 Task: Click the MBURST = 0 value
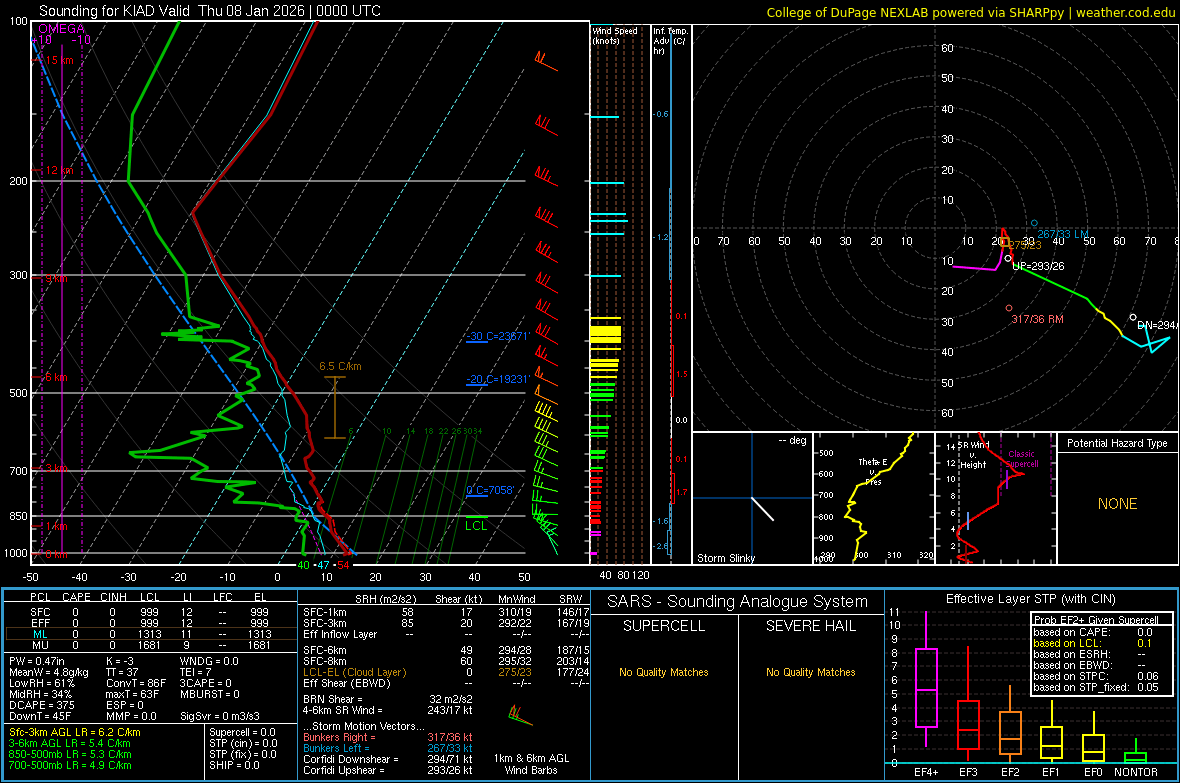click(209, 694)
